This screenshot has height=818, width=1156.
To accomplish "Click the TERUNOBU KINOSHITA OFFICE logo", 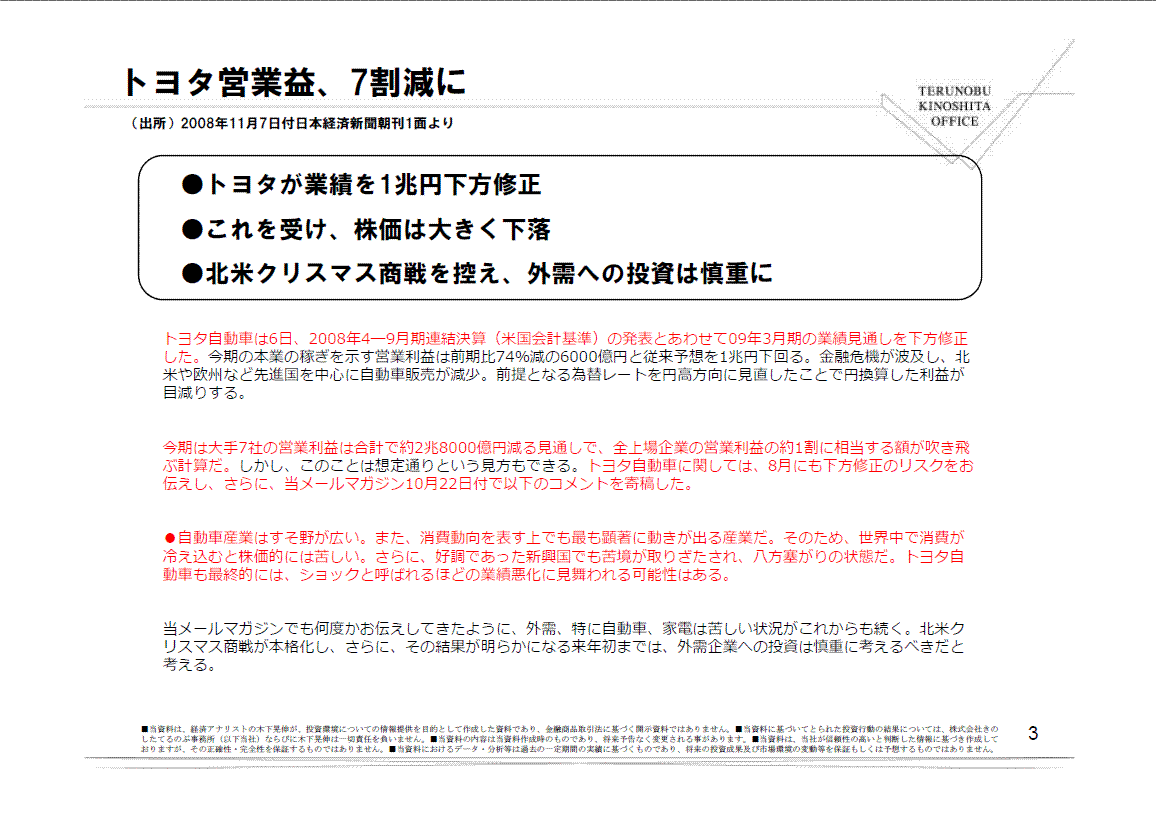I will (x=954, y=106).
